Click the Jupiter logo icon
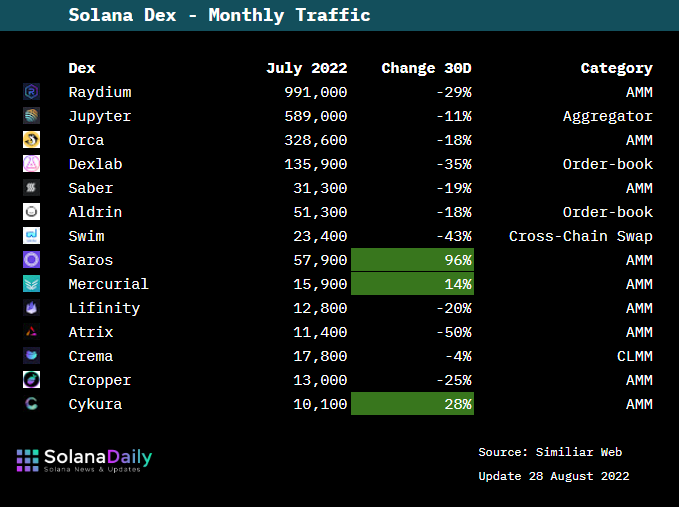Viewport: 679px width, 507px height. [31, 116]
